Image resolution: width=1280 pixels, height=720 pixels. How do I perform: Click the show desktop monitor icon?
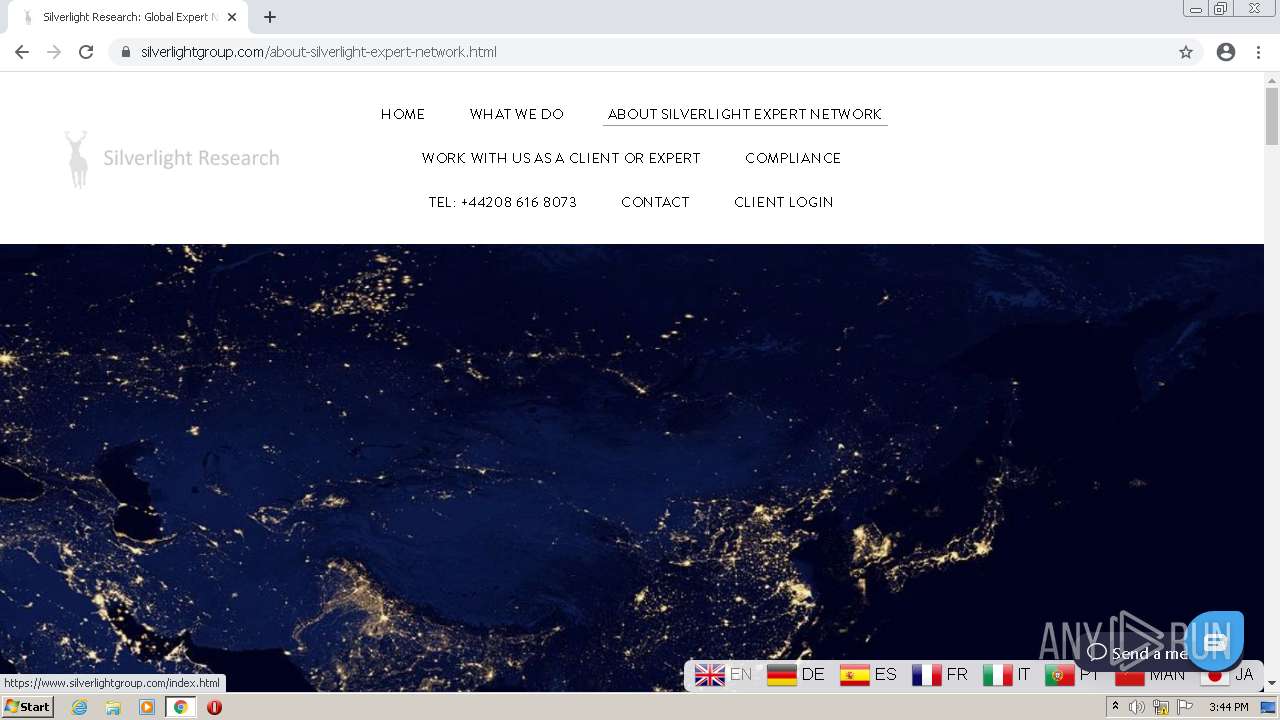[1268, 707]
